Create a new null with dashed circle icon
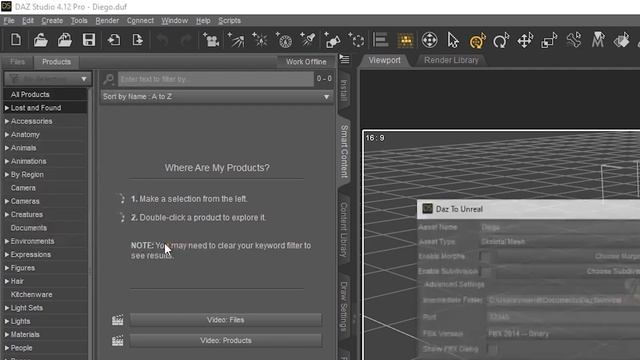 point(356,40)
